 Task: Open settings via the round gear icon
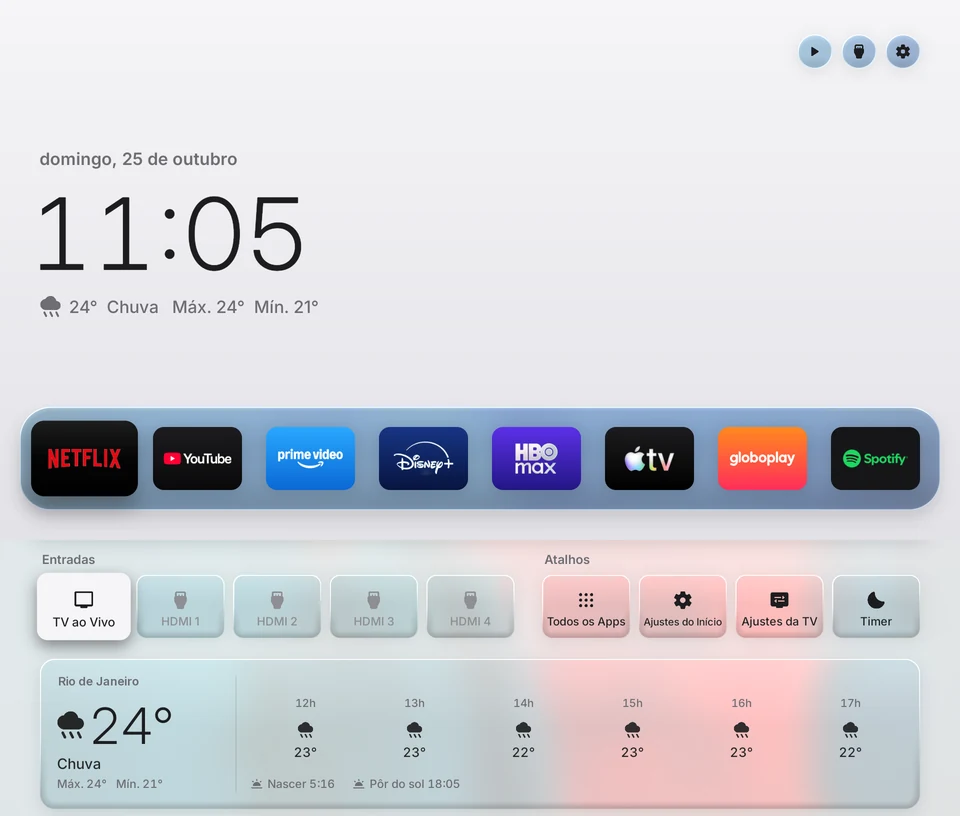903,51
